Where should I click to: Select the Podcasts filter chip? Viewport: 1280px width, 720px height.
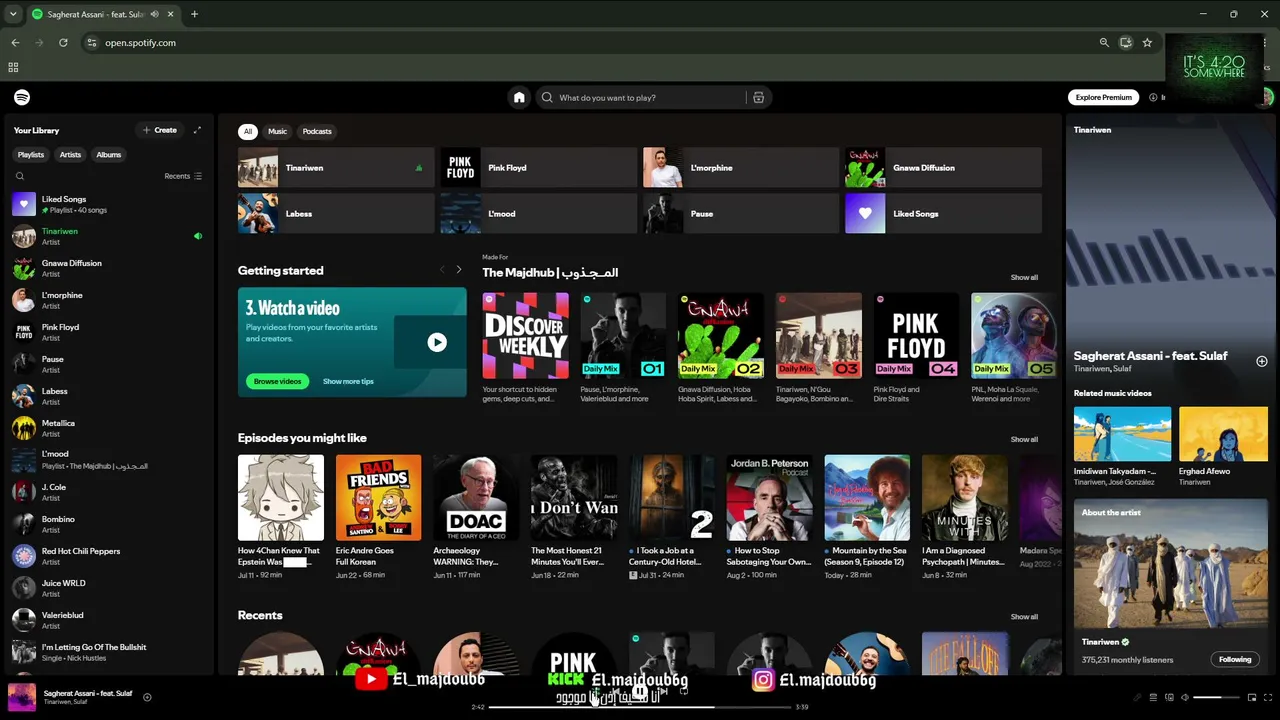pos(317,131)
